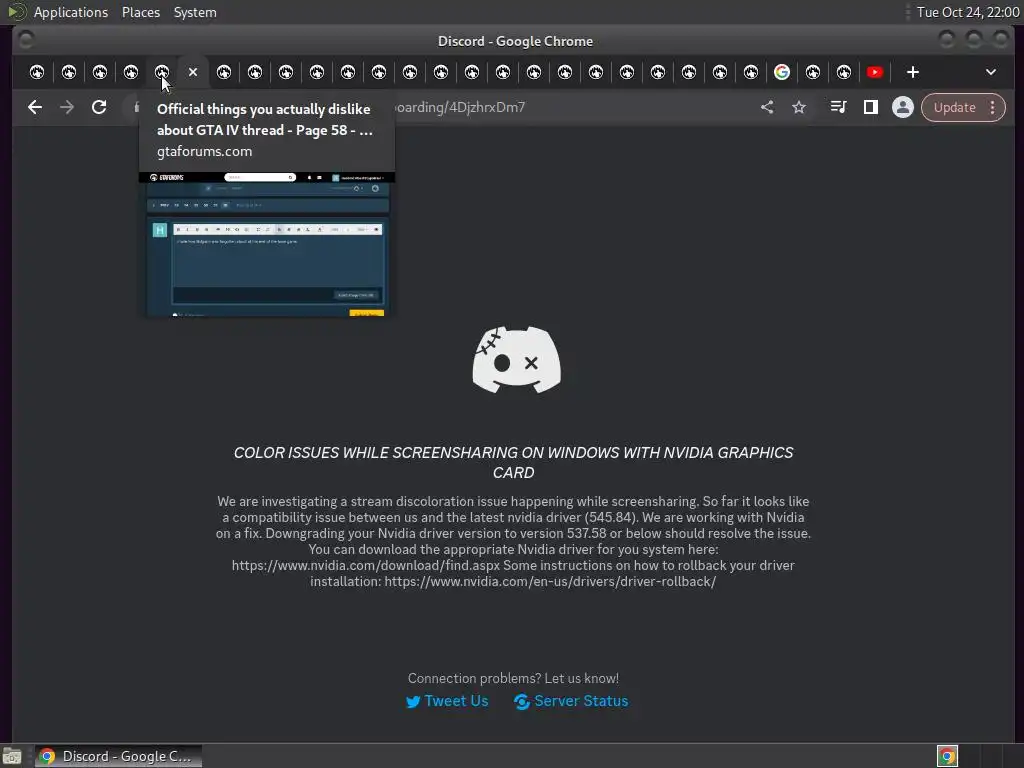Click the window menu button in title bar
Image resolution: width=1024 pixels, height=768 pixels.
(26, 40)
